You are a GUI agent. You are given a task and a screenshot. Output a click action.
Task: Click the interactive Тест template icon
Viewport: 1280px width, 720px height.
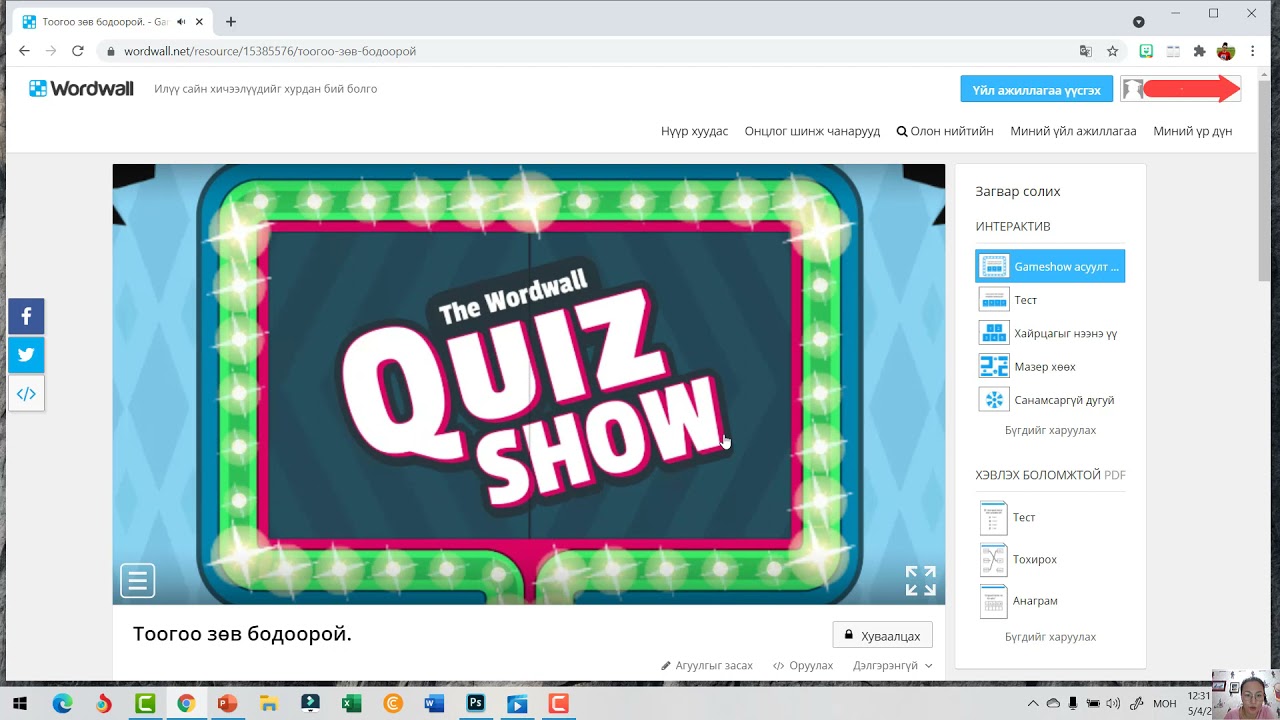tap(994, 300)
